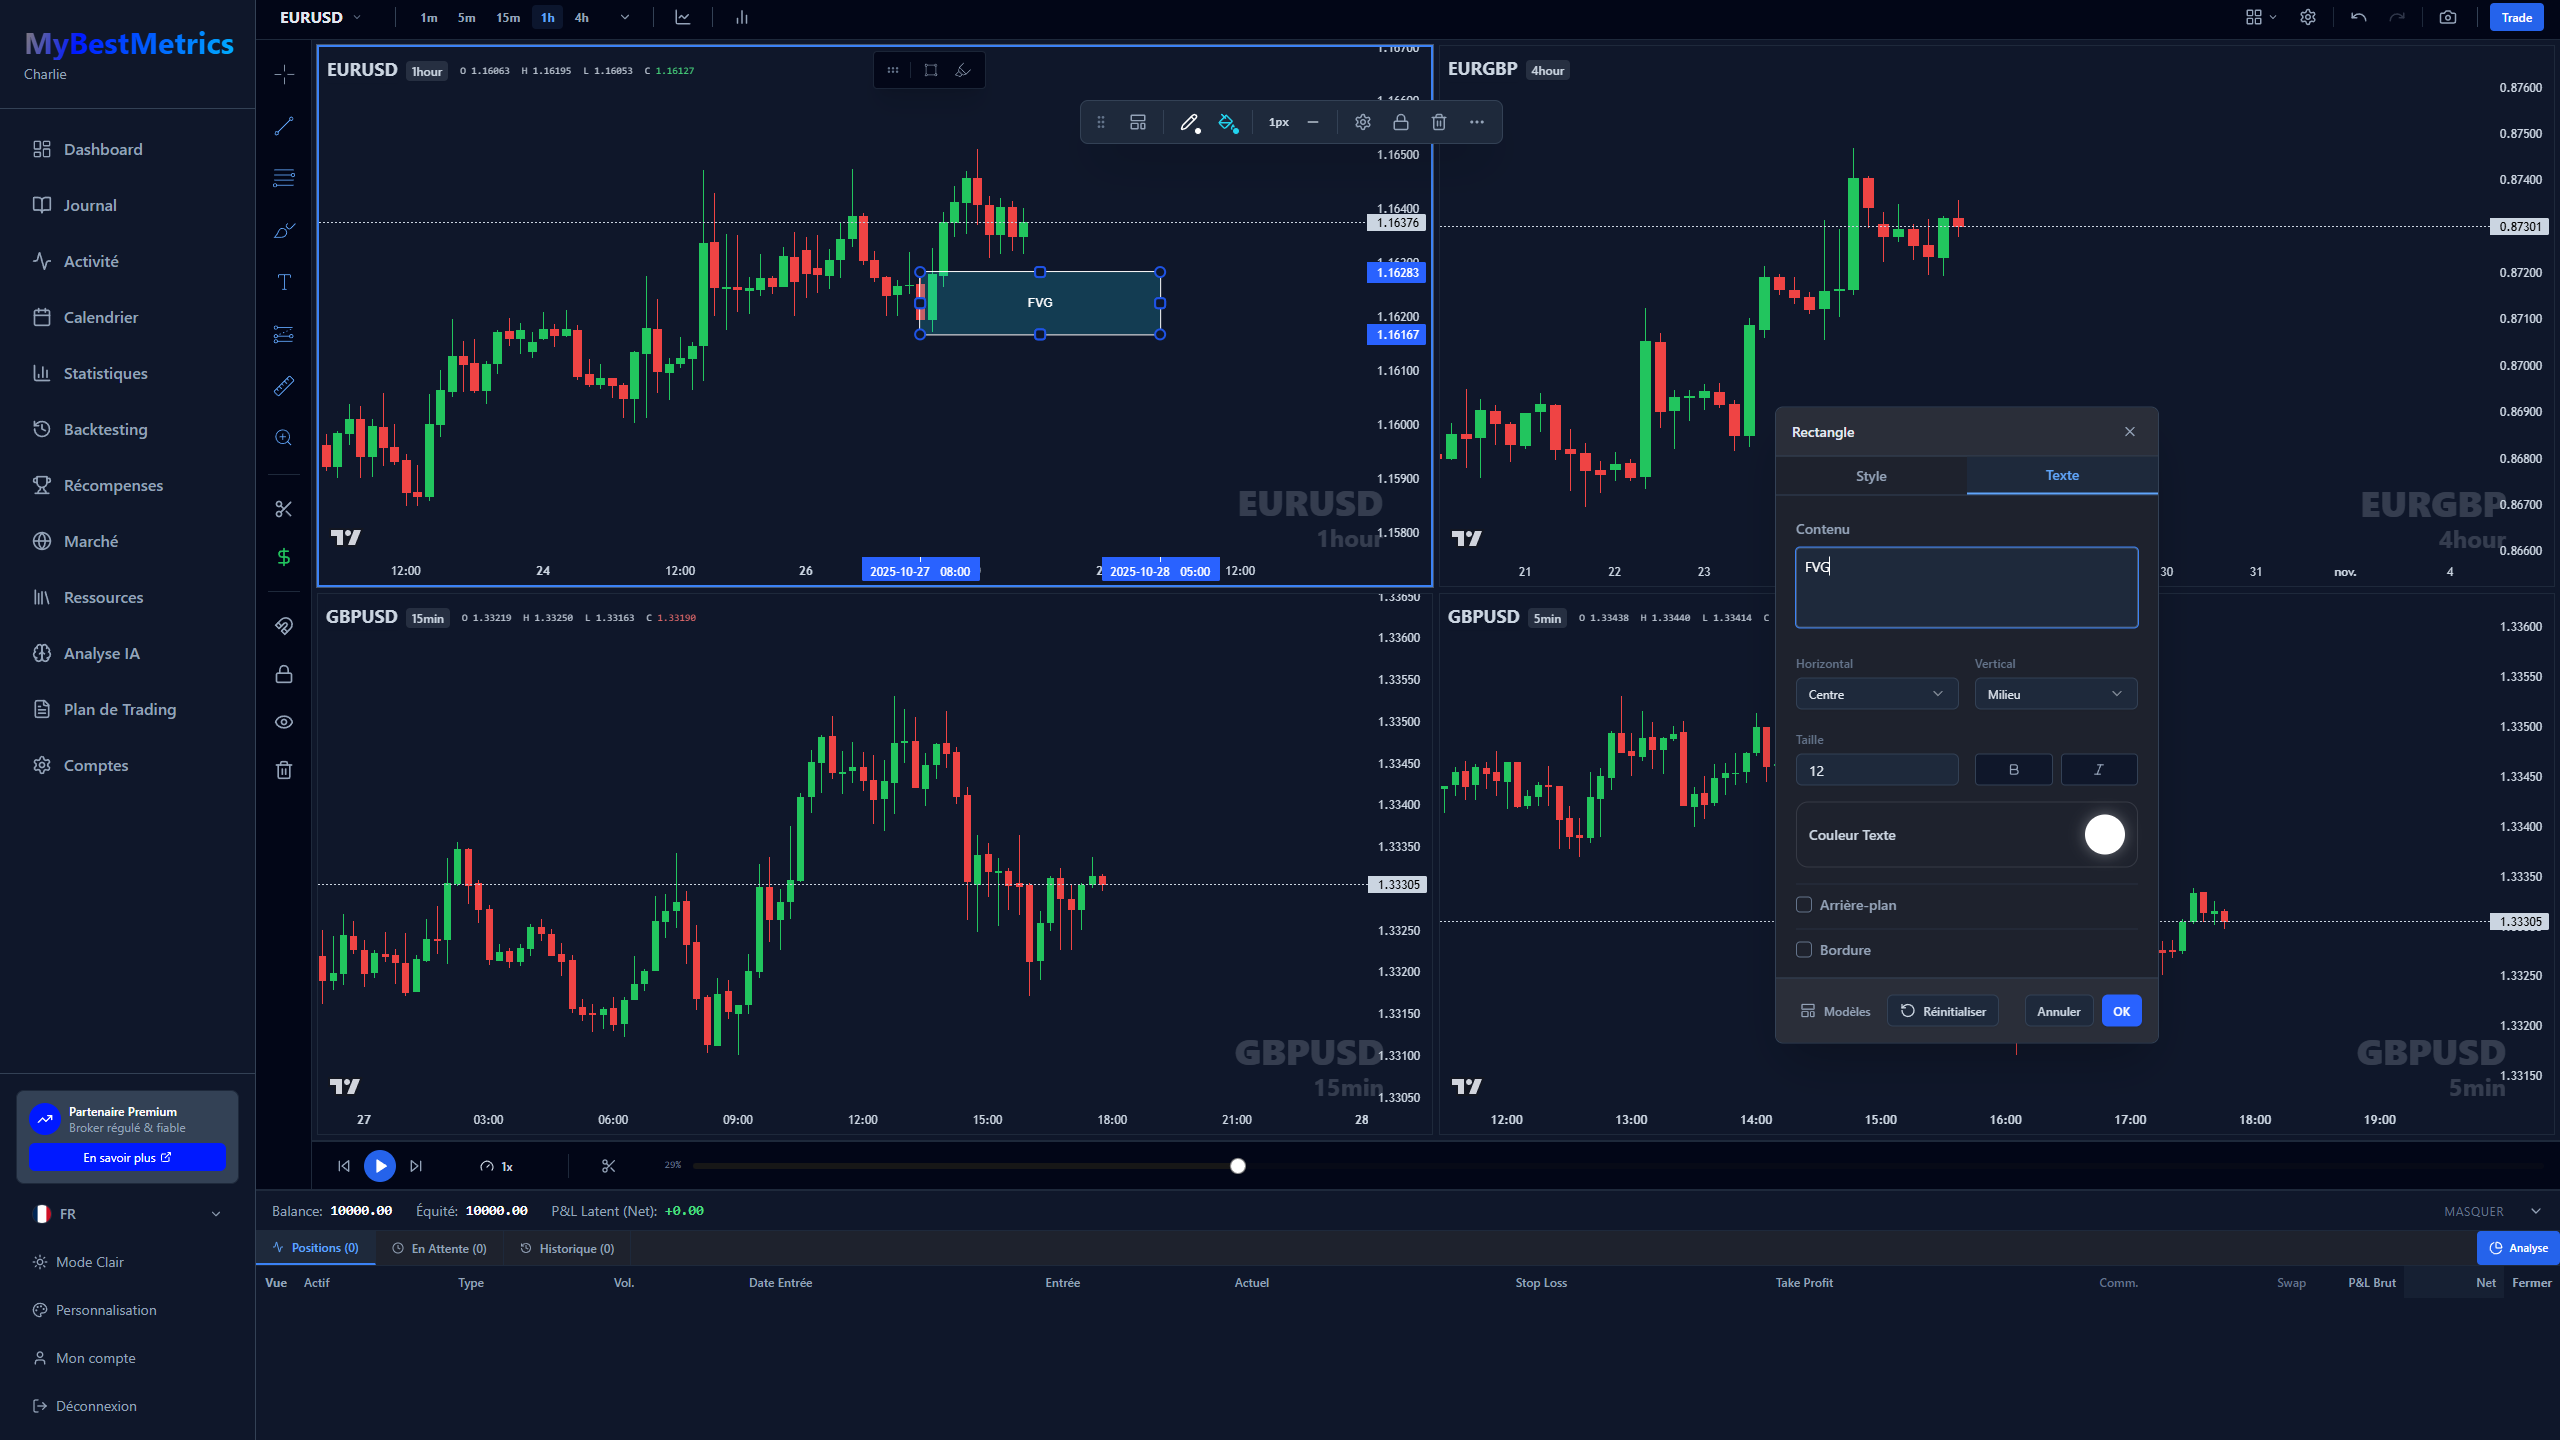Enable the Arrière-plan checkbox
Image resolution: width=2560 pixels, height=1440 pixels.
point(1804,905)
